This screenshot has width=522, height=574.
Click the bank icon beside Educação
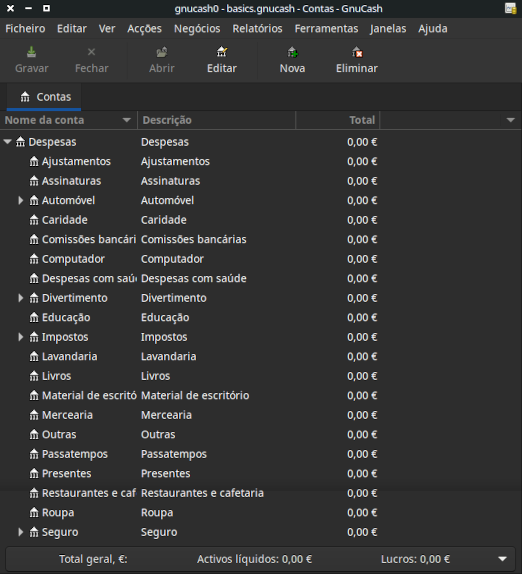pos(34,318)
